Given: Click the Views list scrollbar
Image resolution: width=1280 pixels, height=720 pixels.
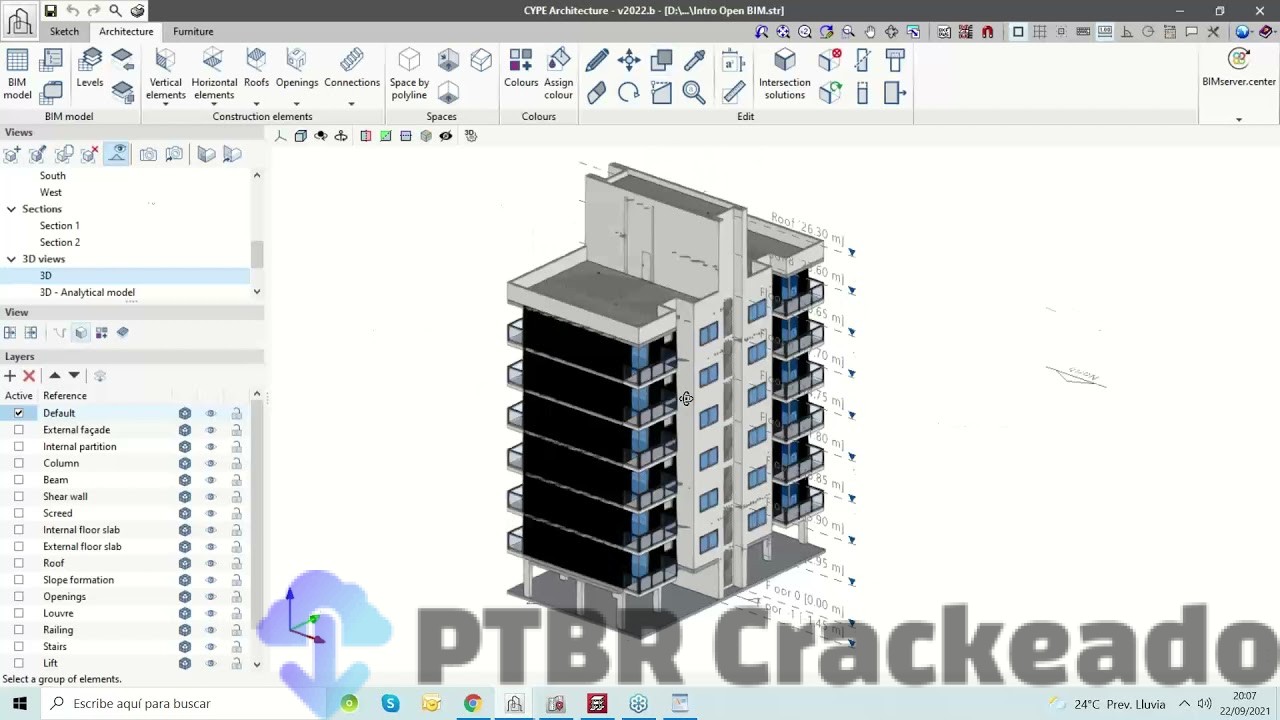Looking at the screenshot, I should [x=257, y=254].
